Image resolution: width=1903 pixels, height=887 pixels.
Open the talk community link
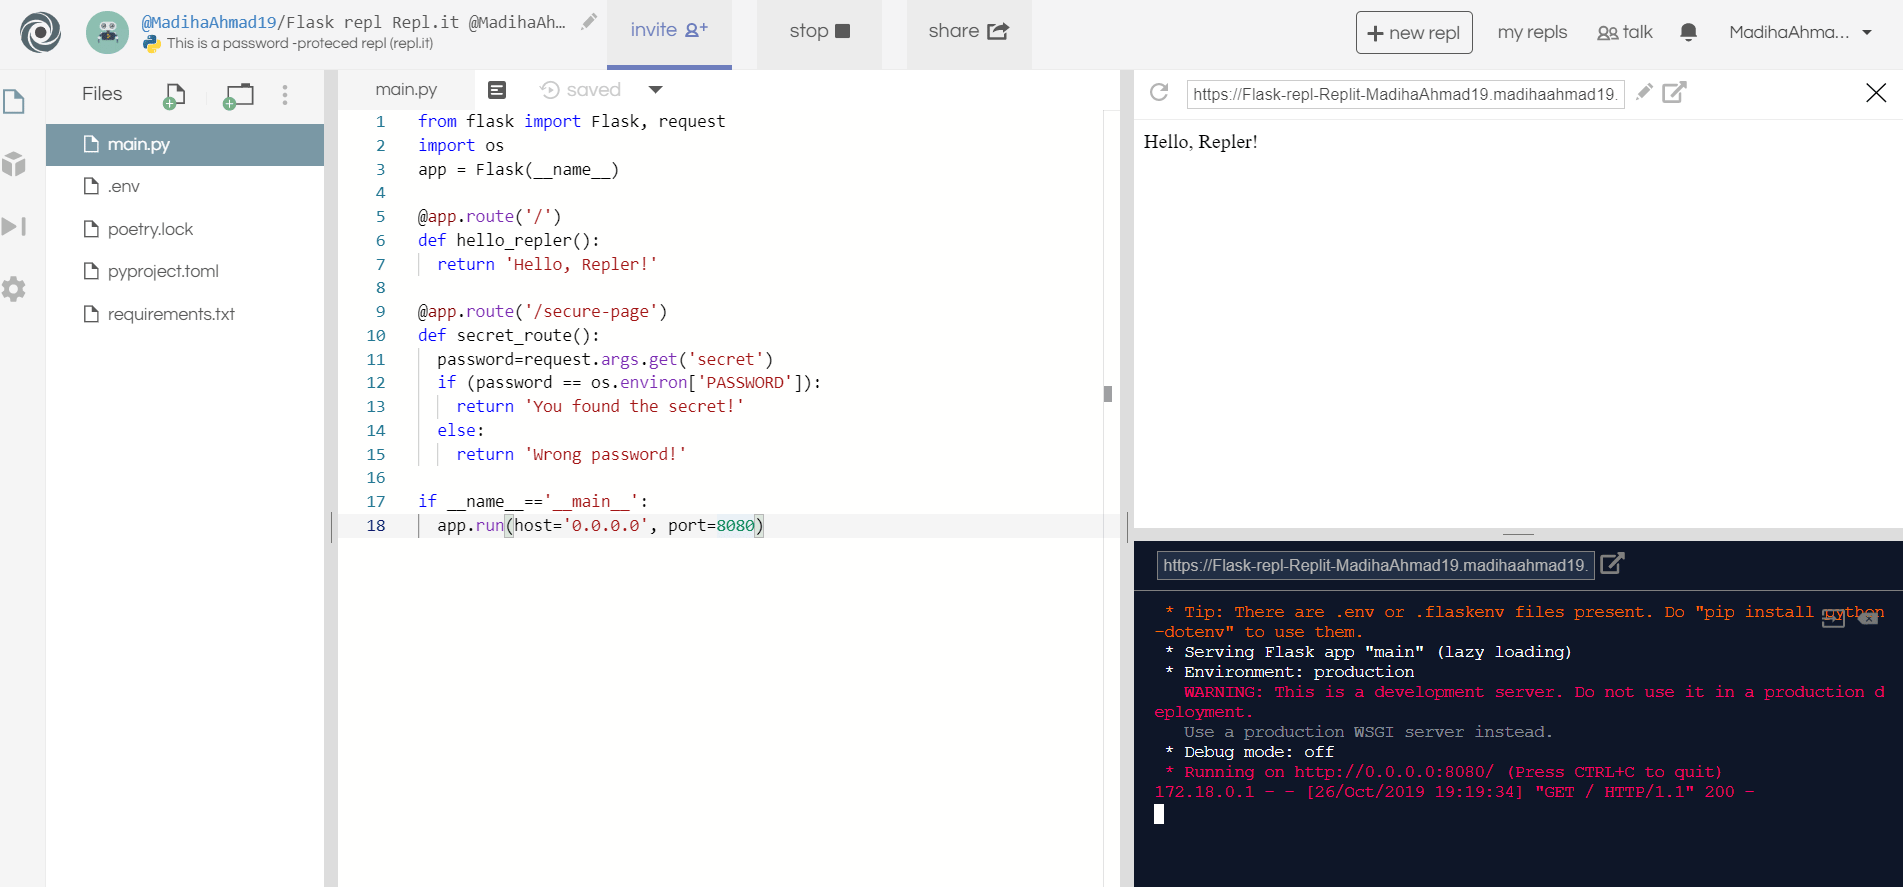1625,32
